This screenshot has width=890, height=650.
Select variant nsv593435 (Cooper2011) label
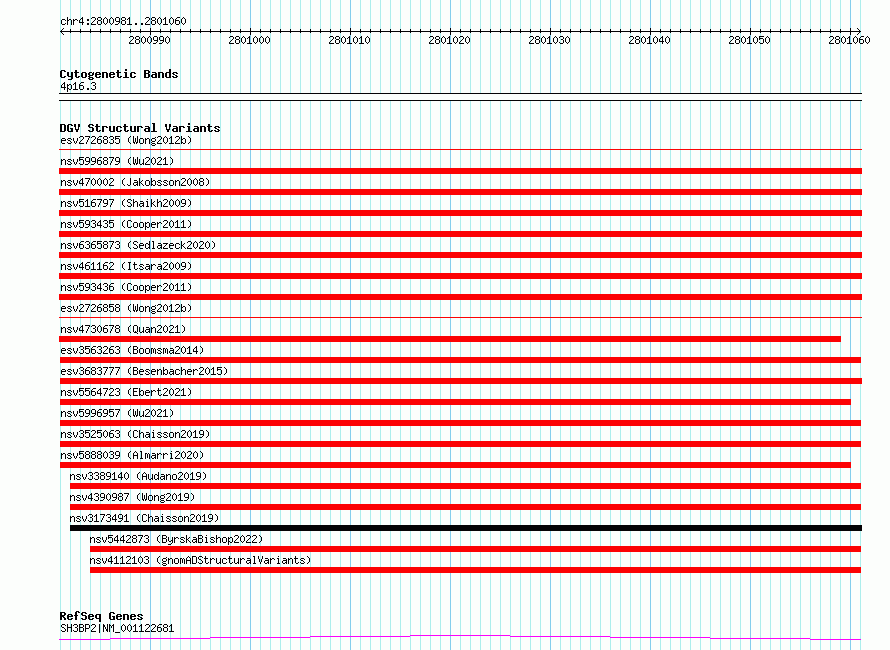pos(126,224)
